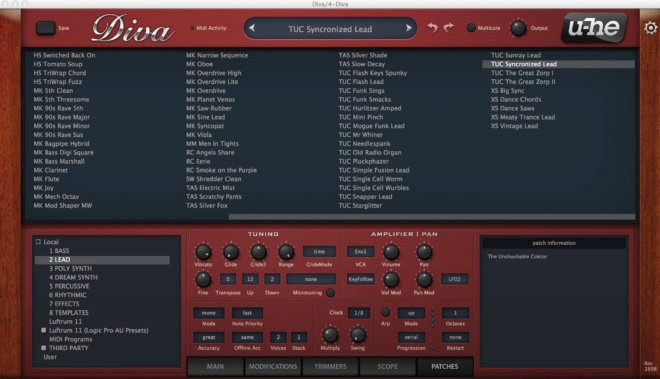The image size is (660, 379).
Task: Click the Volume knob
Action: point(391,252)
